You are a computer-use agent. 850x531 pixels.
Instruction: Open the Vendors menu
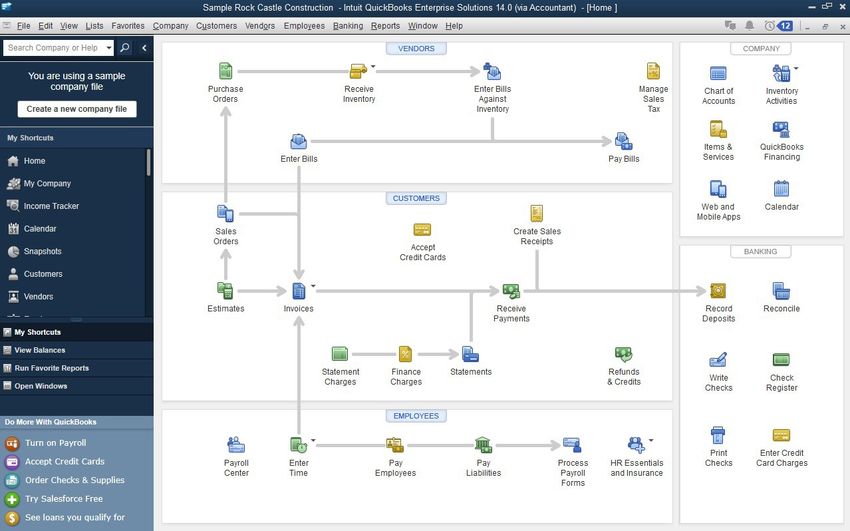[260, 25]
